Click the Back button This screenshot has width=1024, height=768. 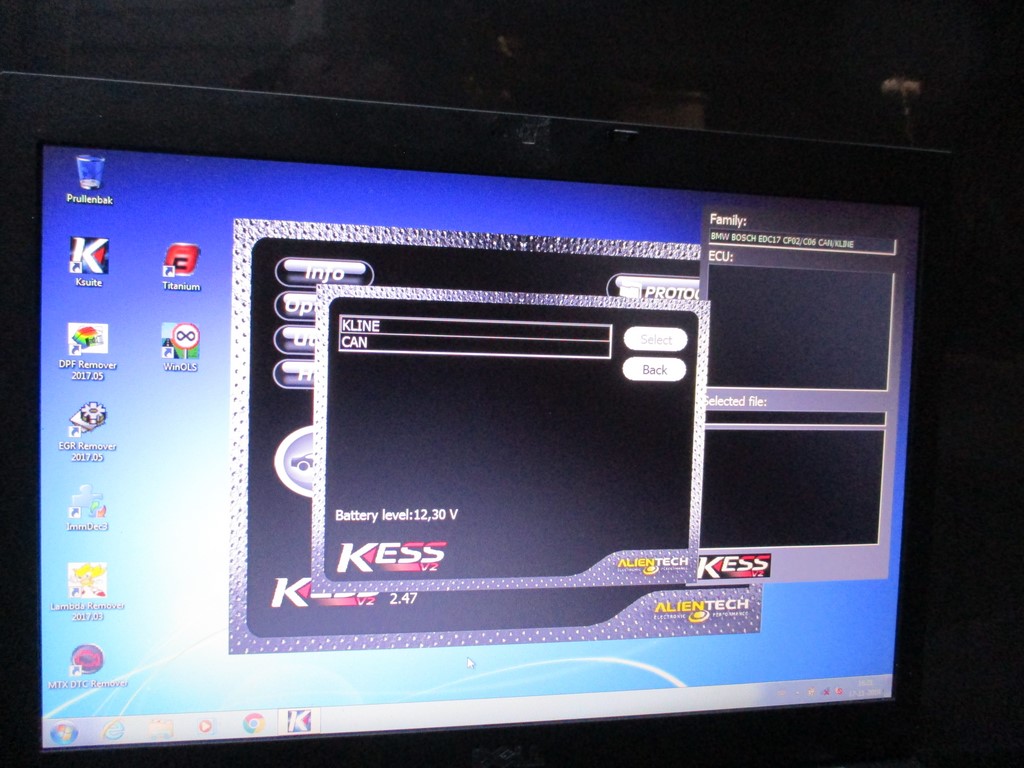(x=654, y=370)
